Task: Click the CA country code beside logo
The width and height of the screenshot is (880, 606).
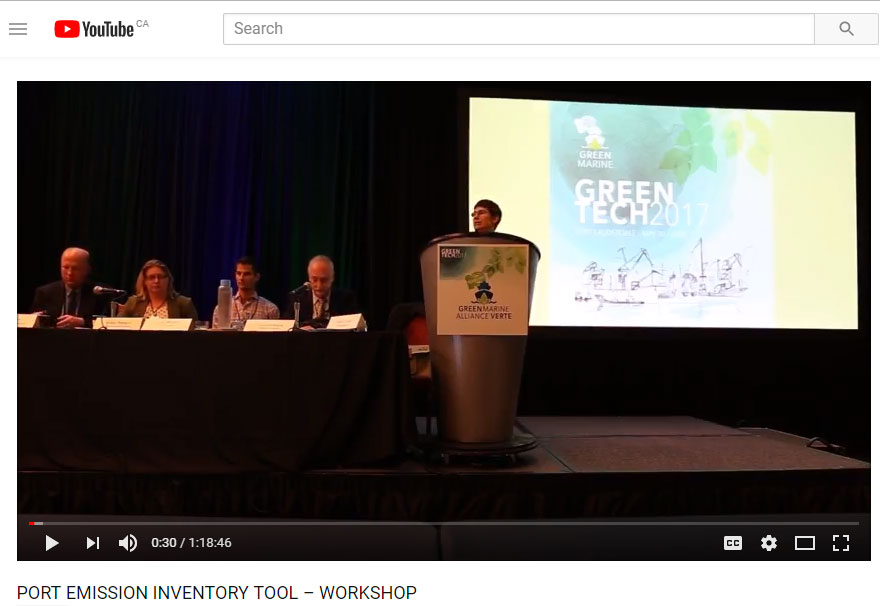Action: point(142,24)
